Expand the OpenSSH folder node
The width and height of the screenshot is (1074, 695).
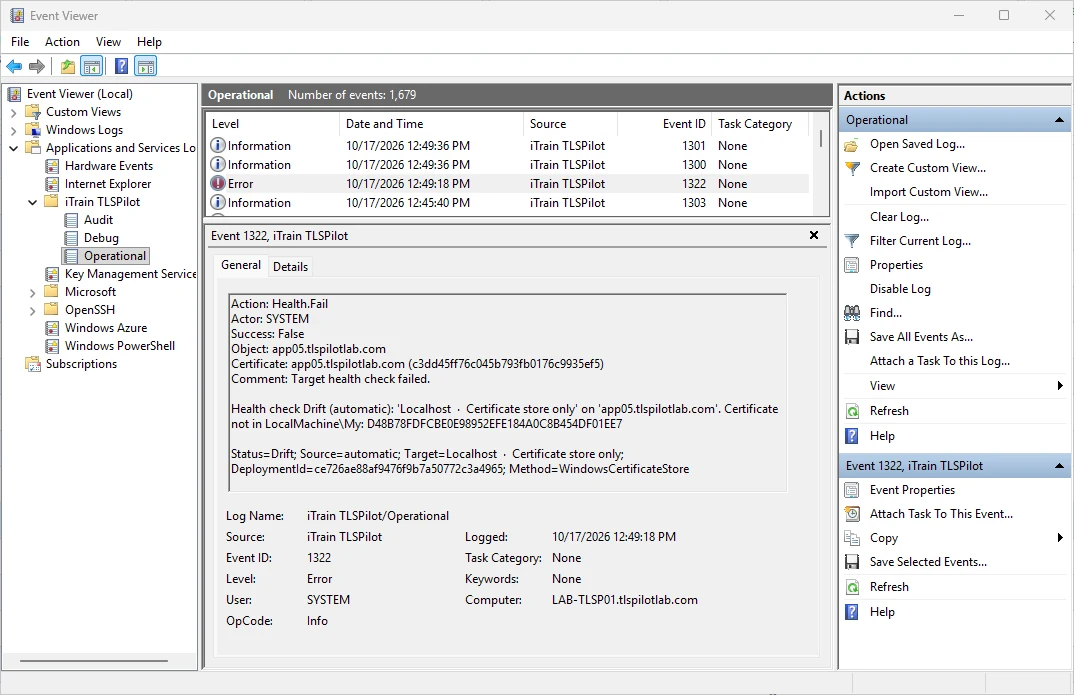point(33,310)
